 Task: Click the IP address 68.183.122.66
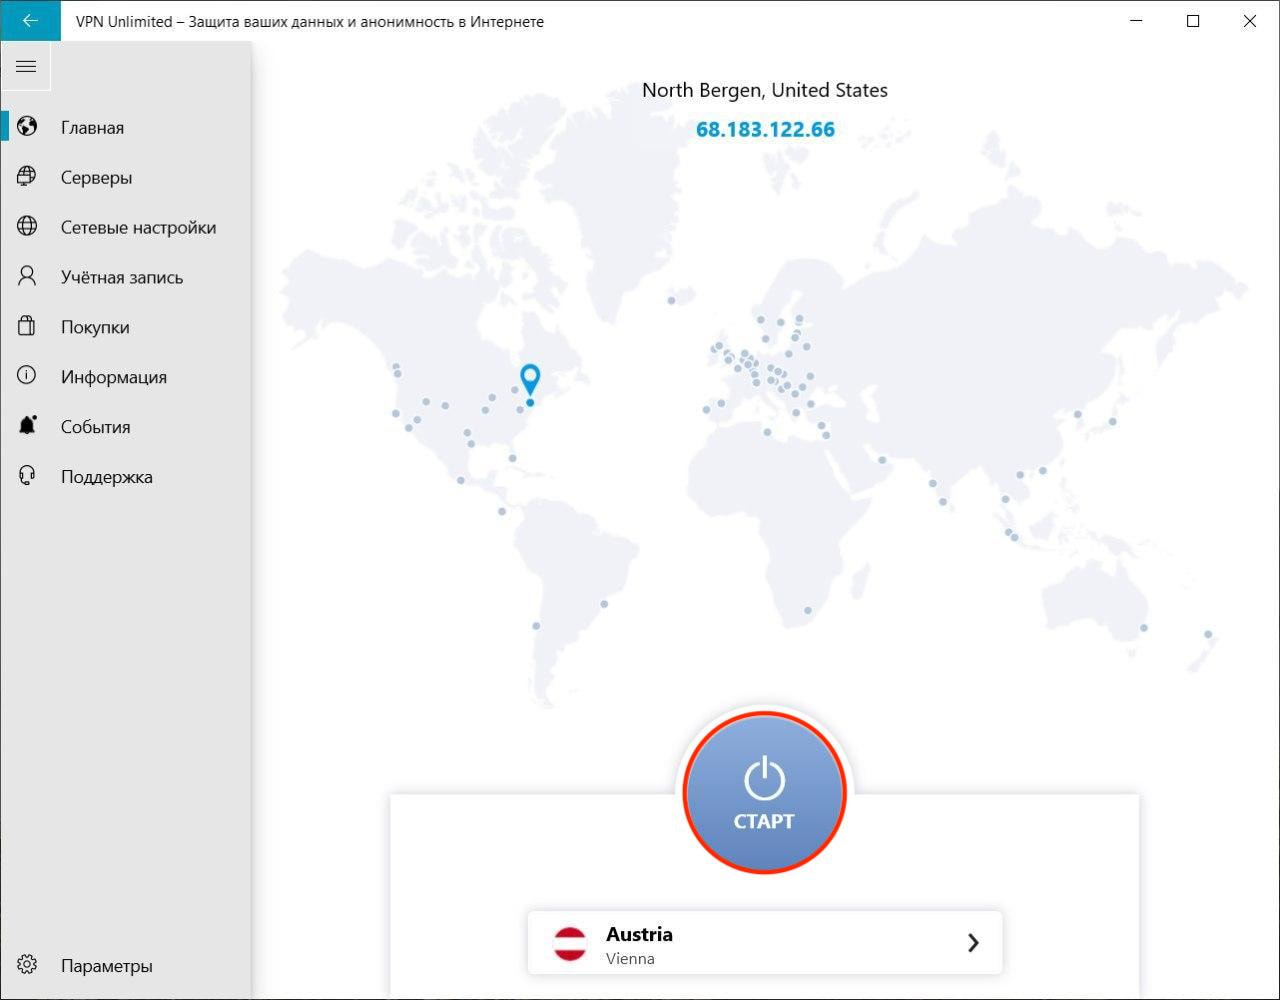click(x=765, y=130)
